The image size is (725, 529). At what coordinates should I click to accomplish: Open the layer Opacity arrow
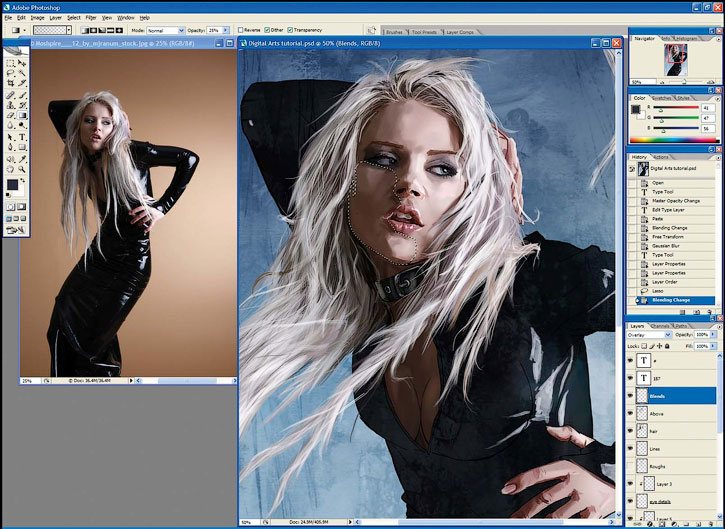[713, 335]
